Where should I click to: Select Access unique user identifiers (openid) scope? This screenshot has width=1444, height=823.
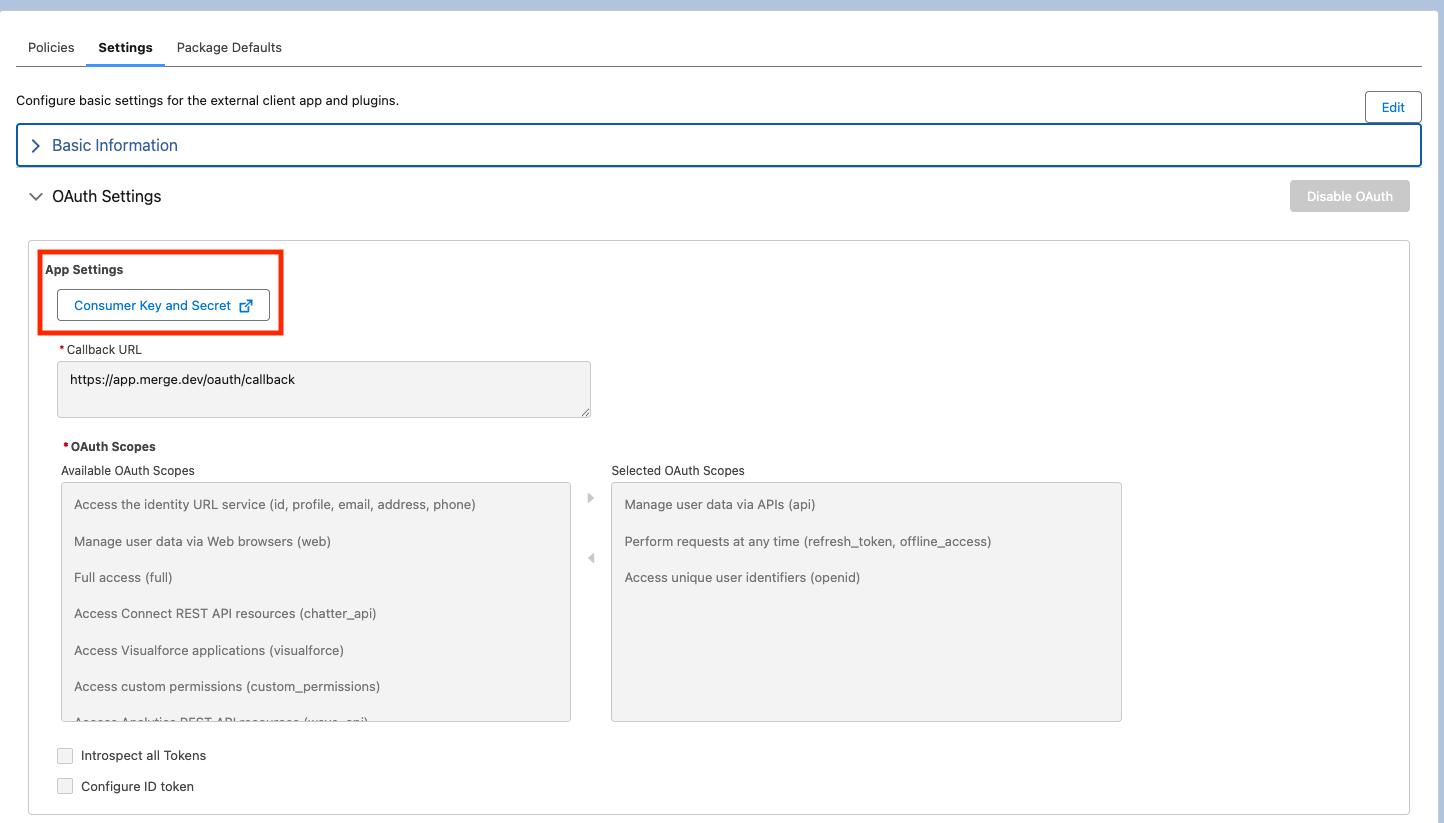click(742, 578)
